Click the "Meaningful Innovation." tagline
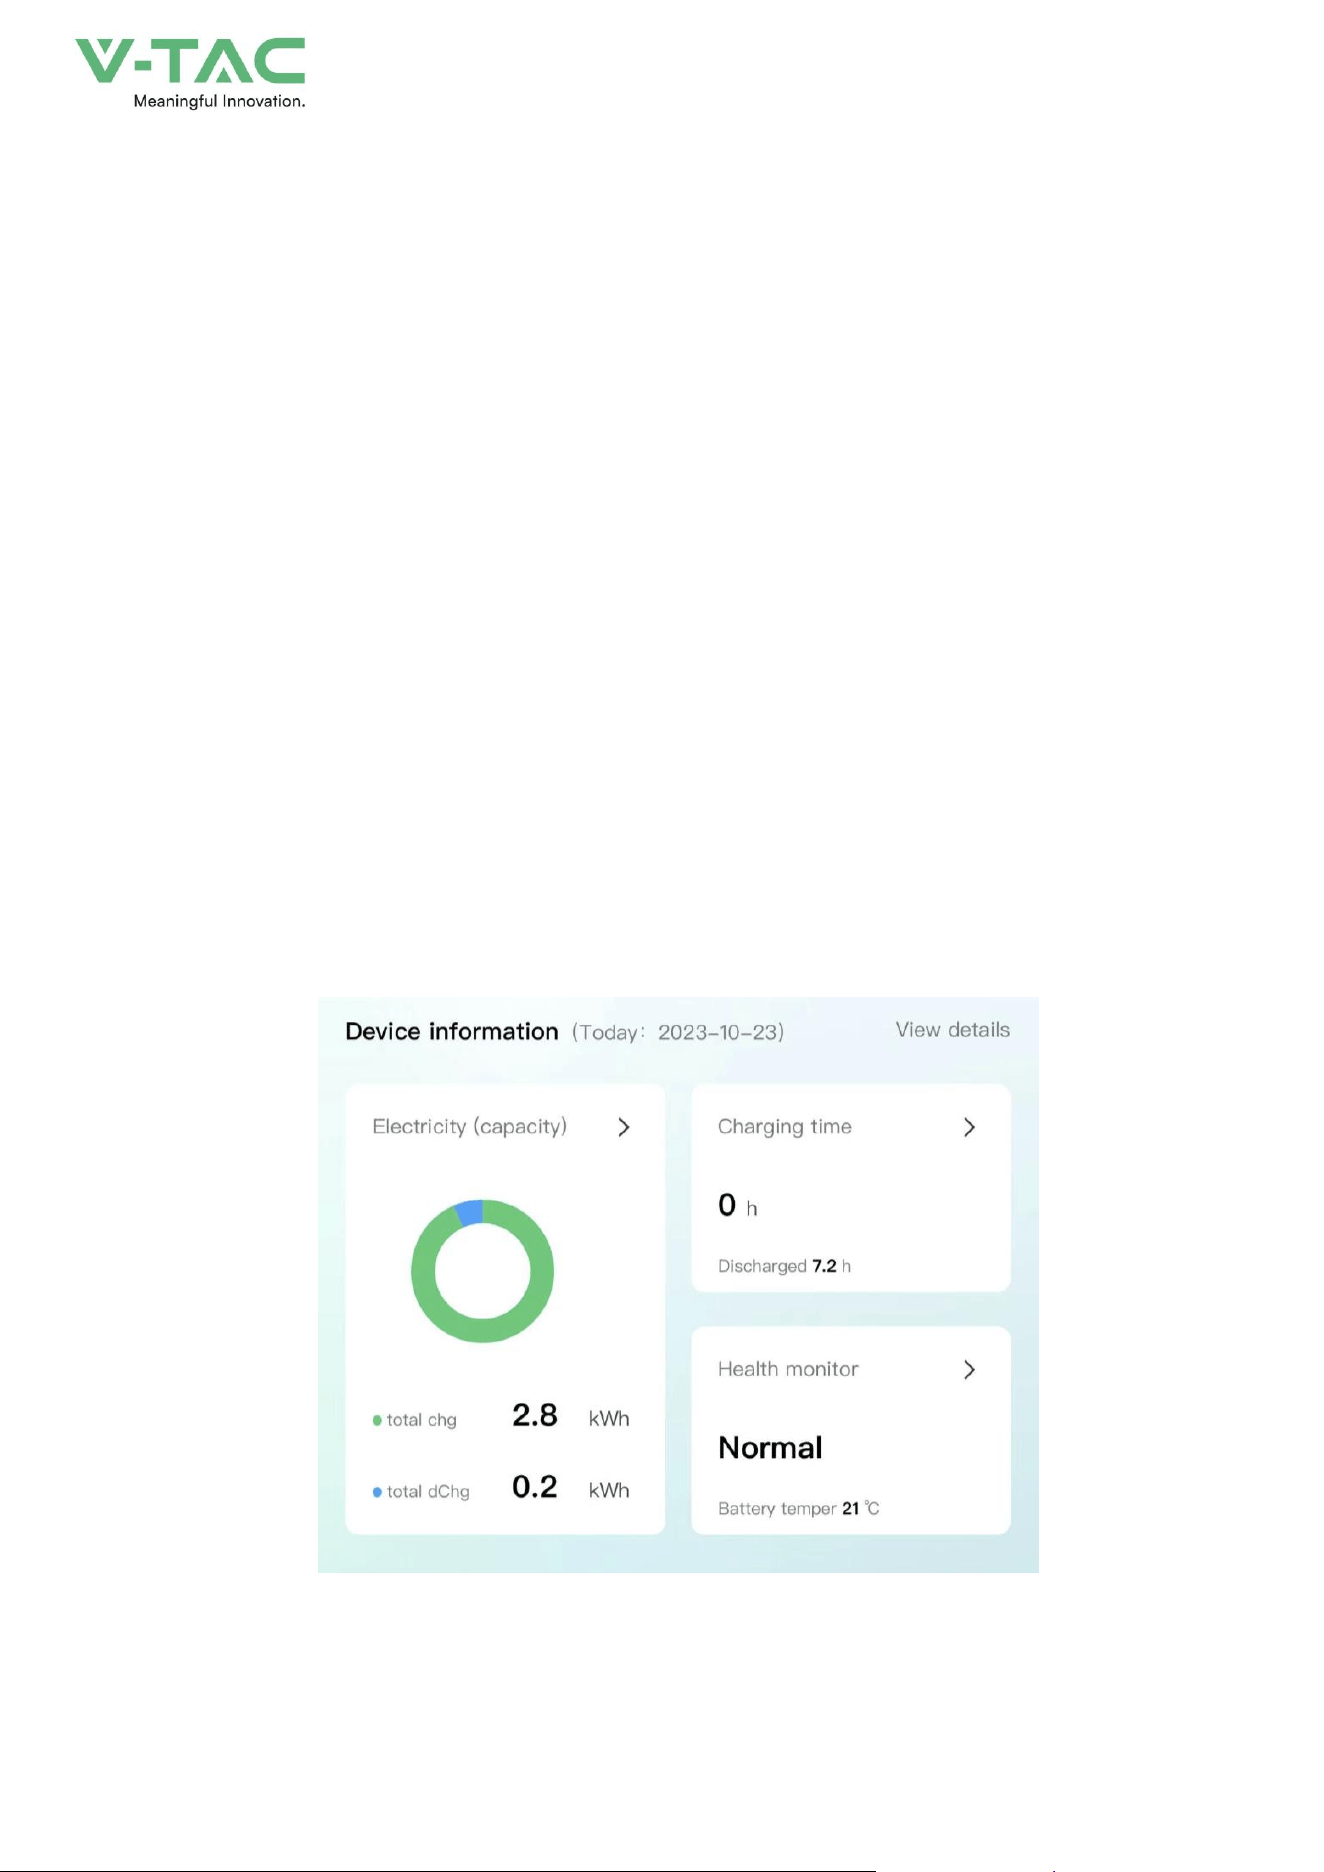 (219, 101)
